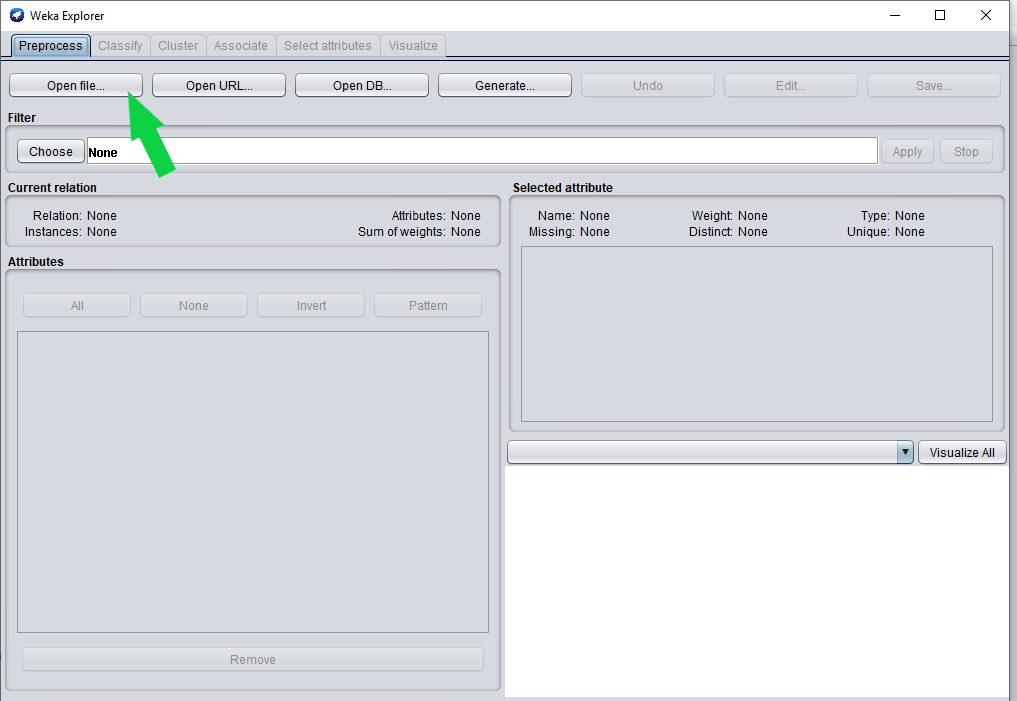Image resolution: width=1017 pixels, height=701 pixels.
Task: Edit the current dataset
Action: point(790,85)
